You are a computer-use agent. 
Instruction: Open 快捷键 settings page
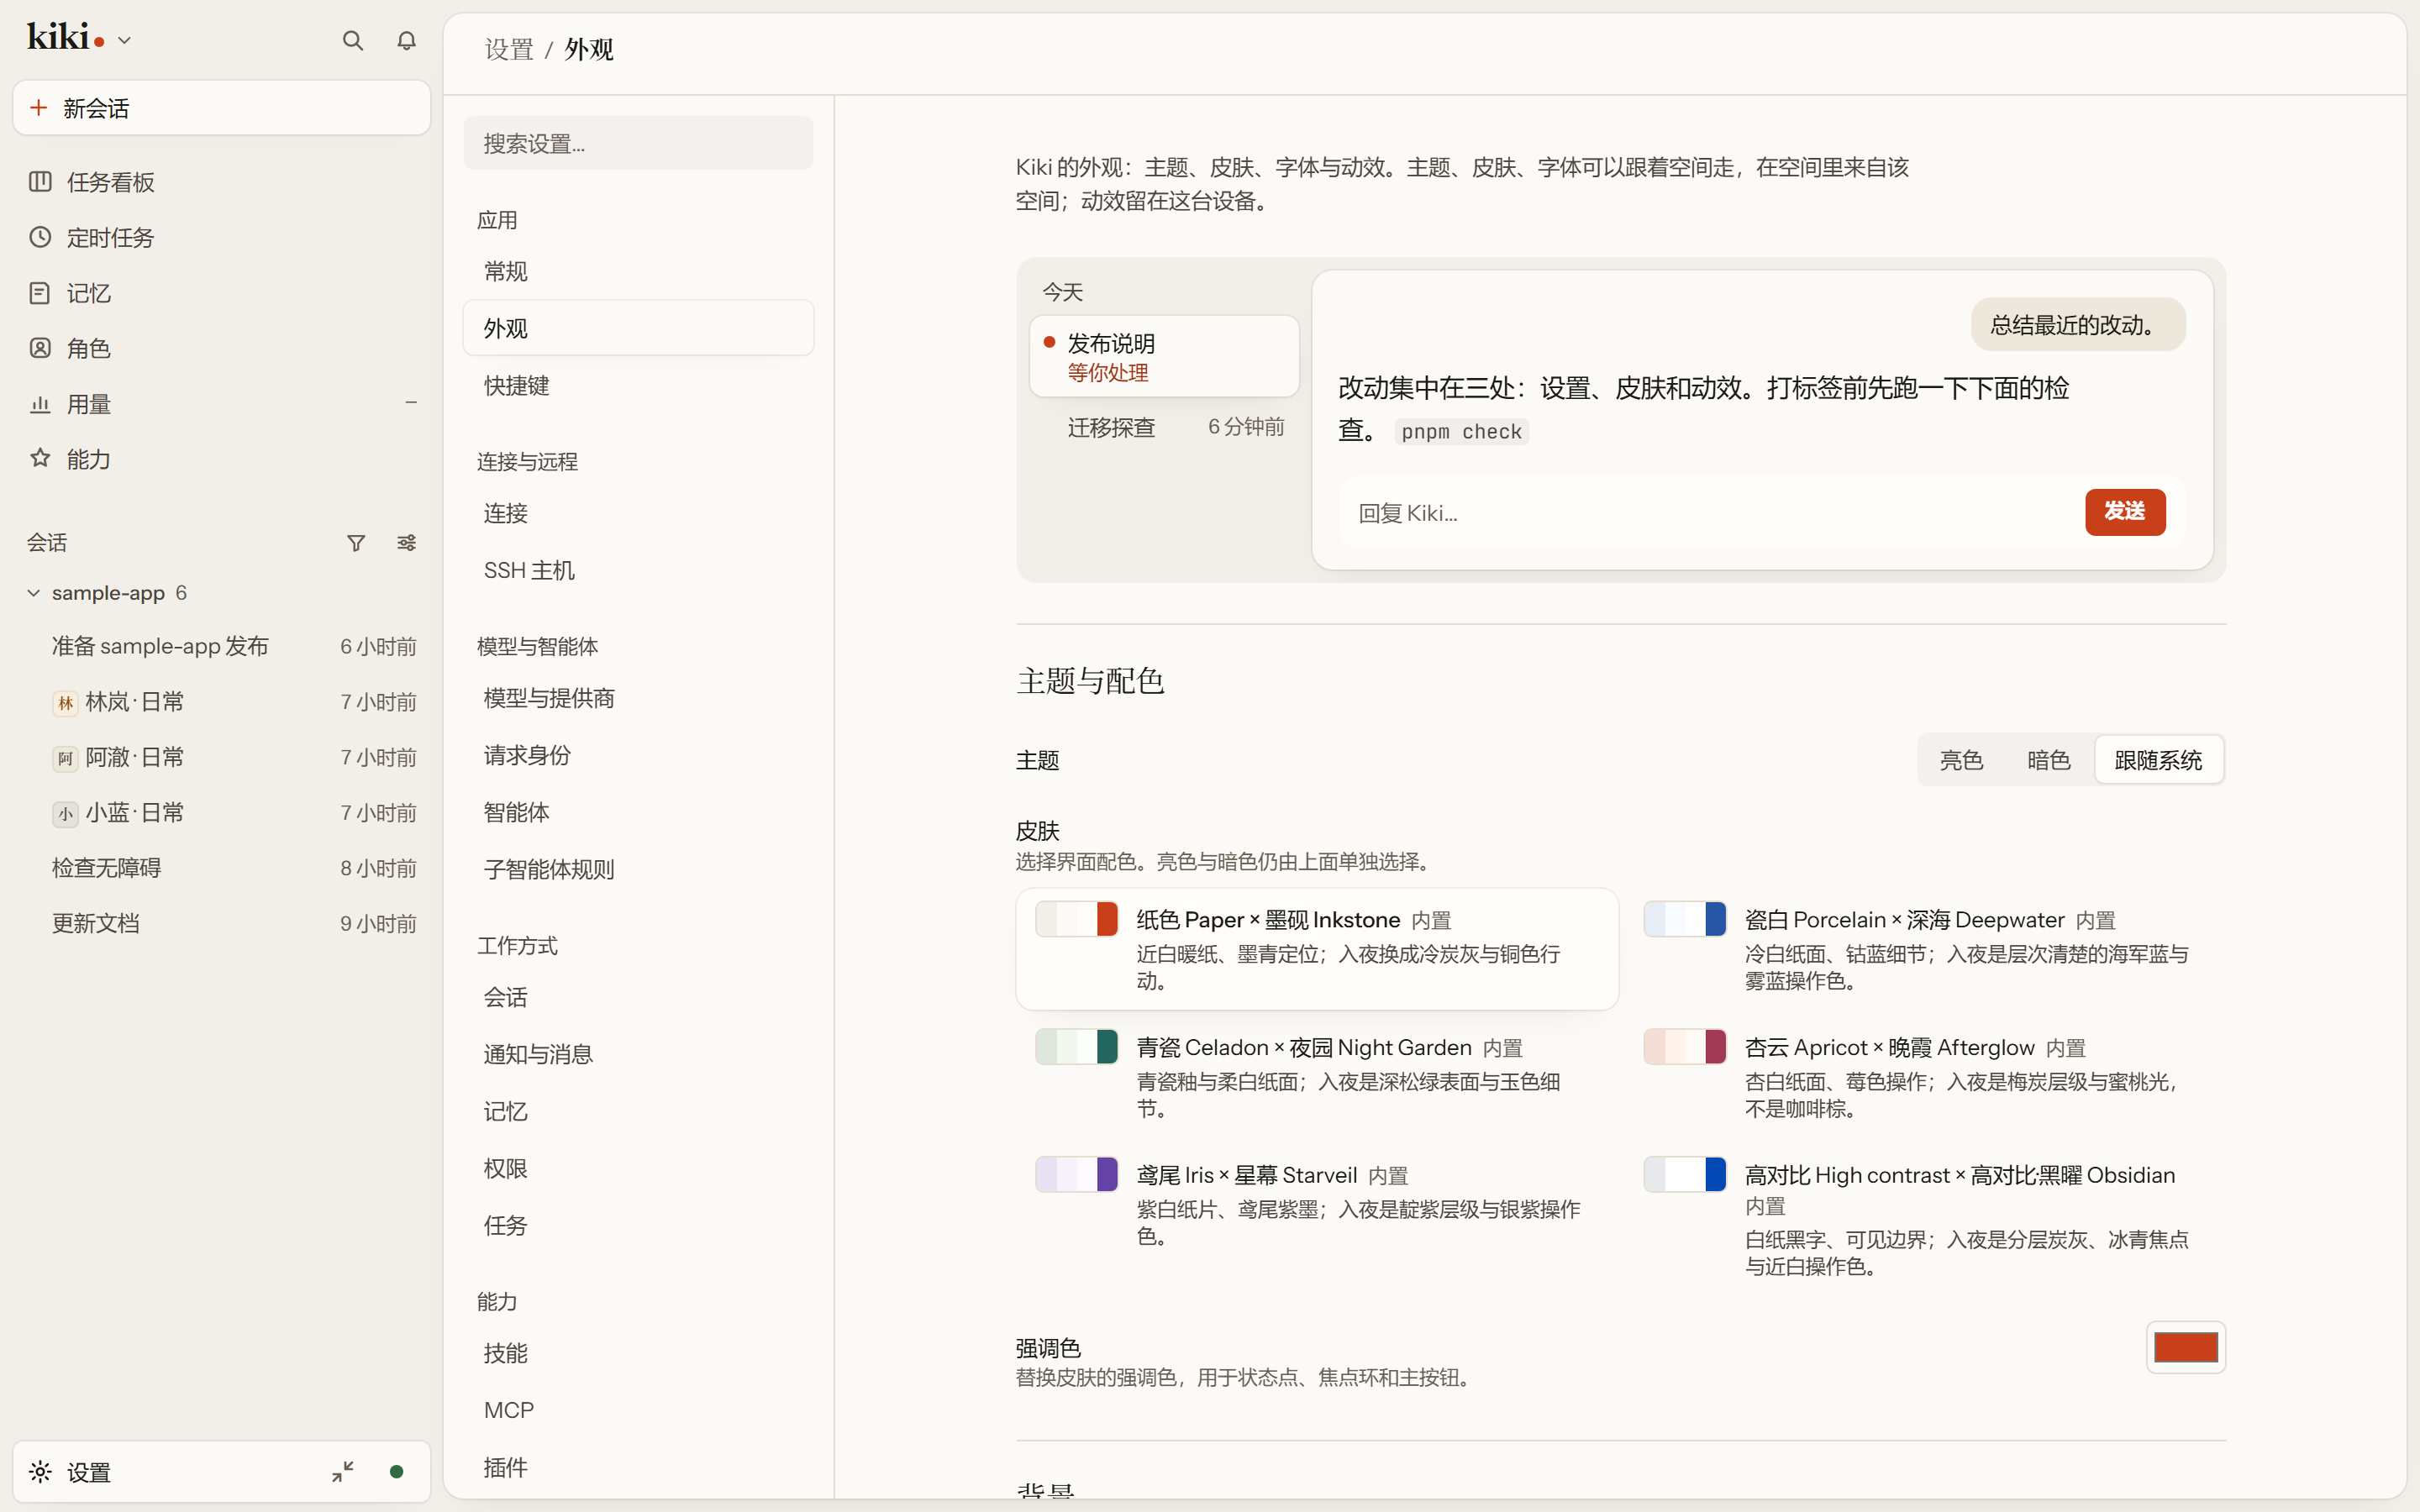pos(638,385)
